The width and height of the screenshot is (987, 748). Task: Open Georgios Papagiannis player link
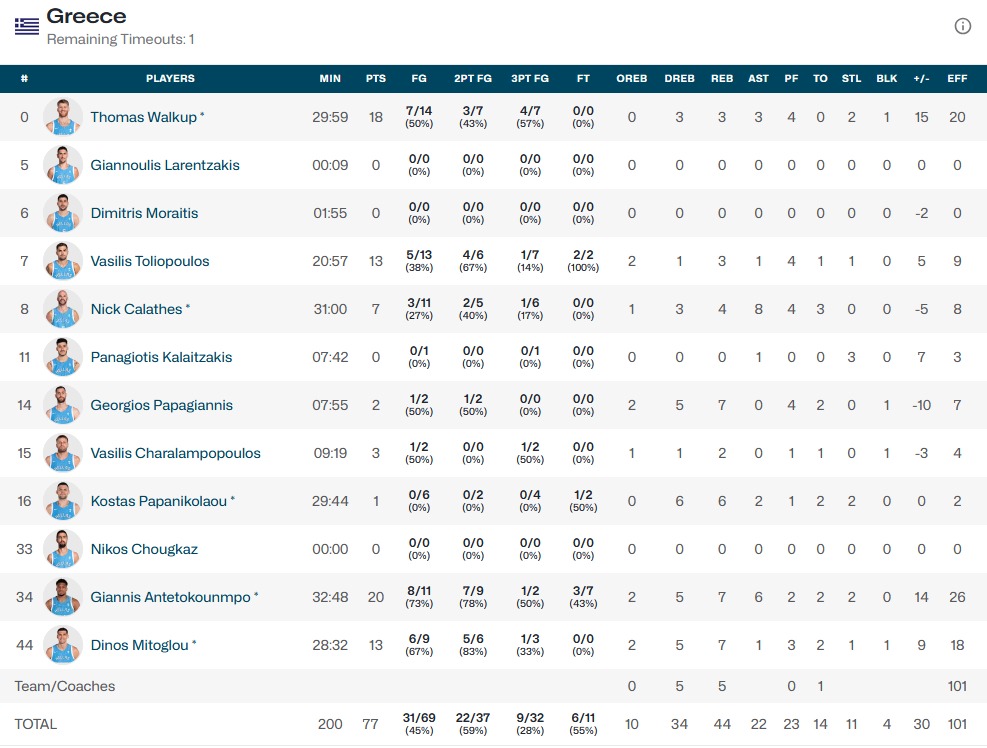[x=161, y=405]
